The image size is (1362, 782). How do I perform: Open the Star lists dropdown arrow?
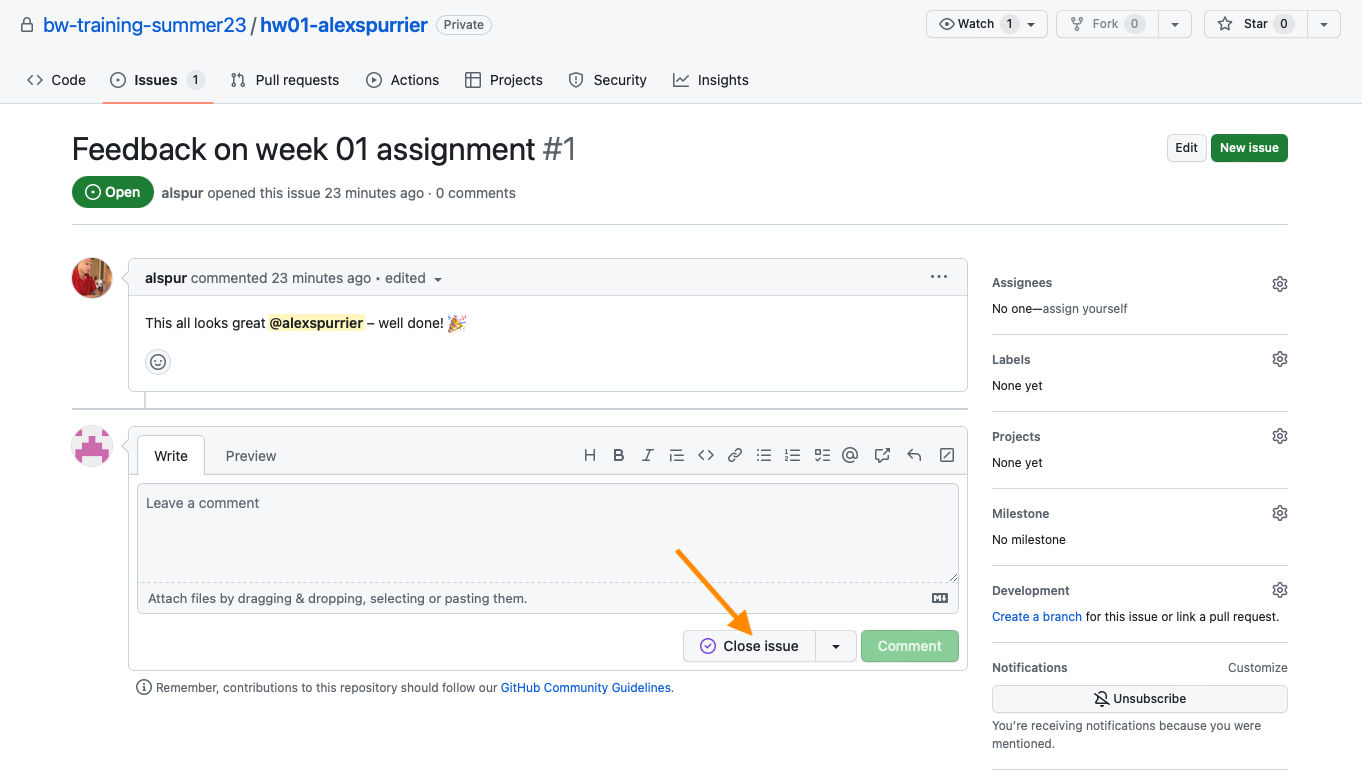pyautogui.click(x=1323, y=24)
